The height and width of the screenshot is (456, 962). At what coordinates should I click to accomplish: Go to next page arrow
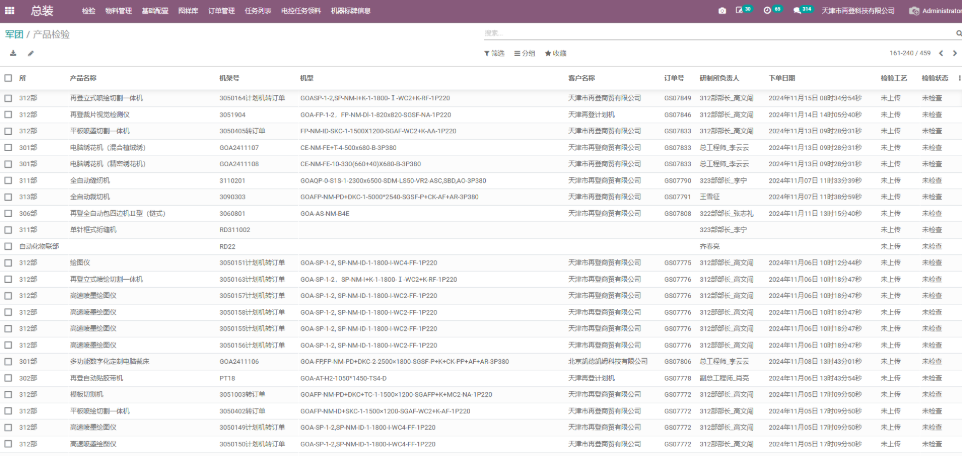[x=954, y=53]
